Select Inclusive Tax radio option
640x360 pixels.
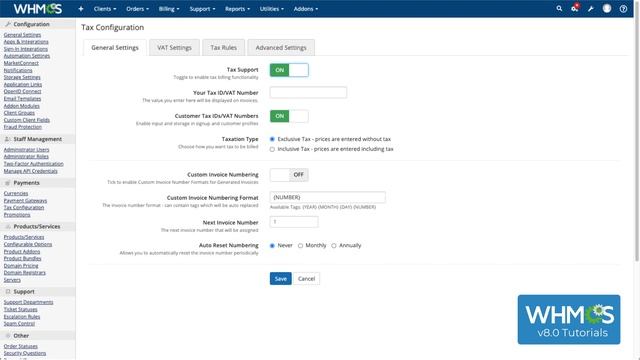pos(272,149)
